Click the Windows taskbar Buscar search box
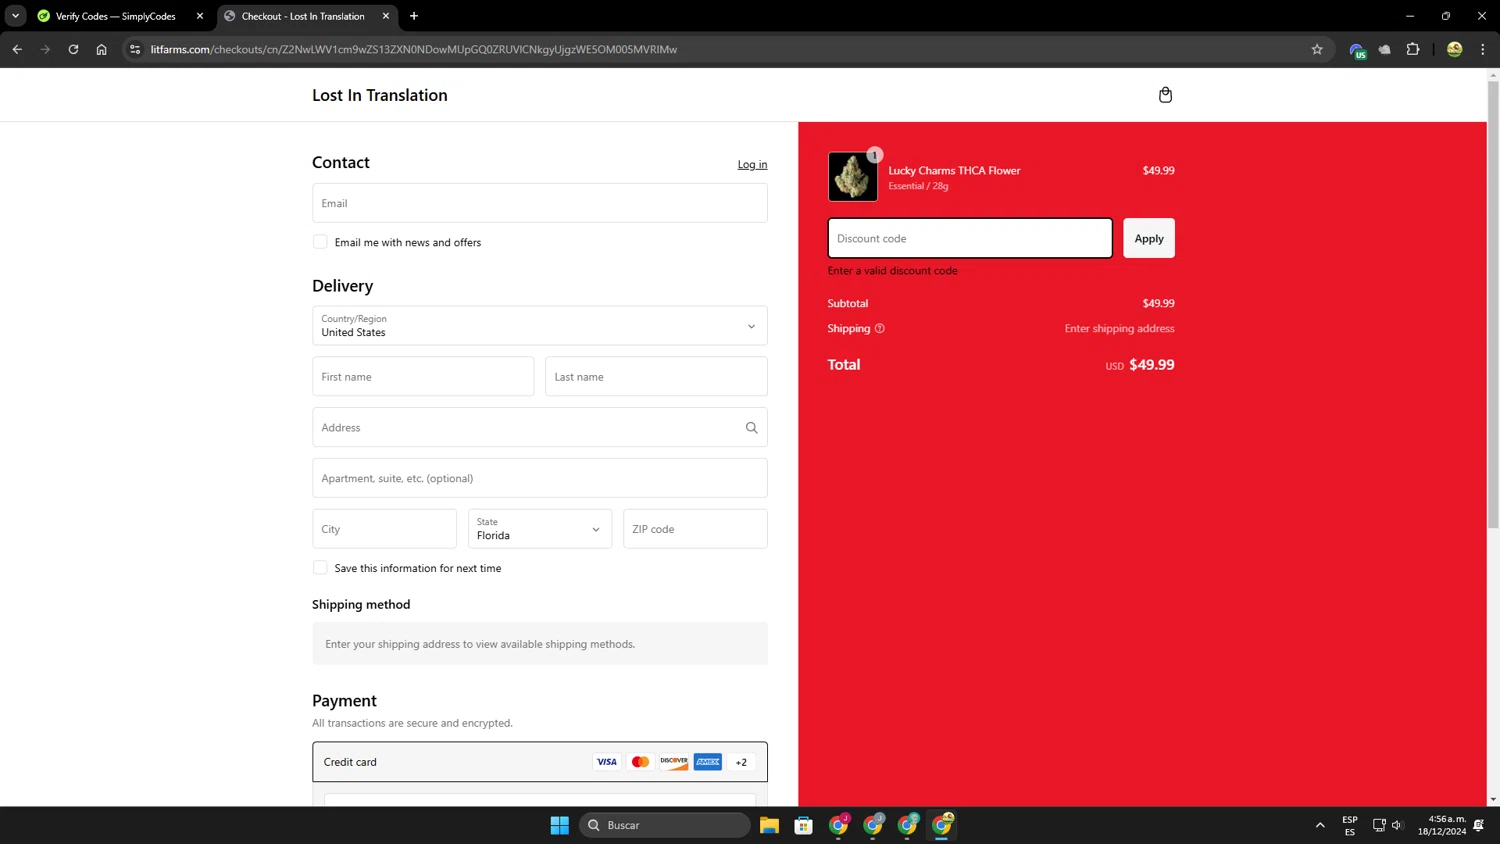 point(664,825)
